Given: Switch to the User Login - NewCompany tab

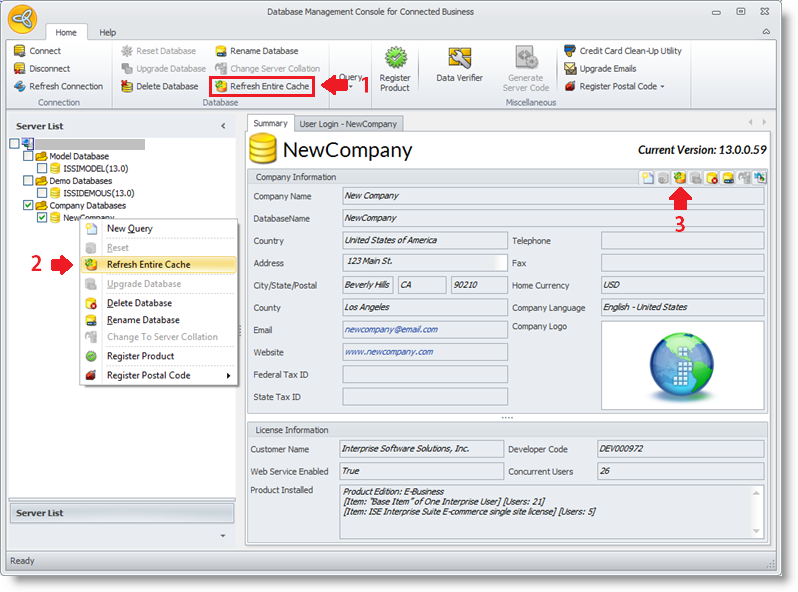Looking at the screenshot, I should click(x=348, y=124).
